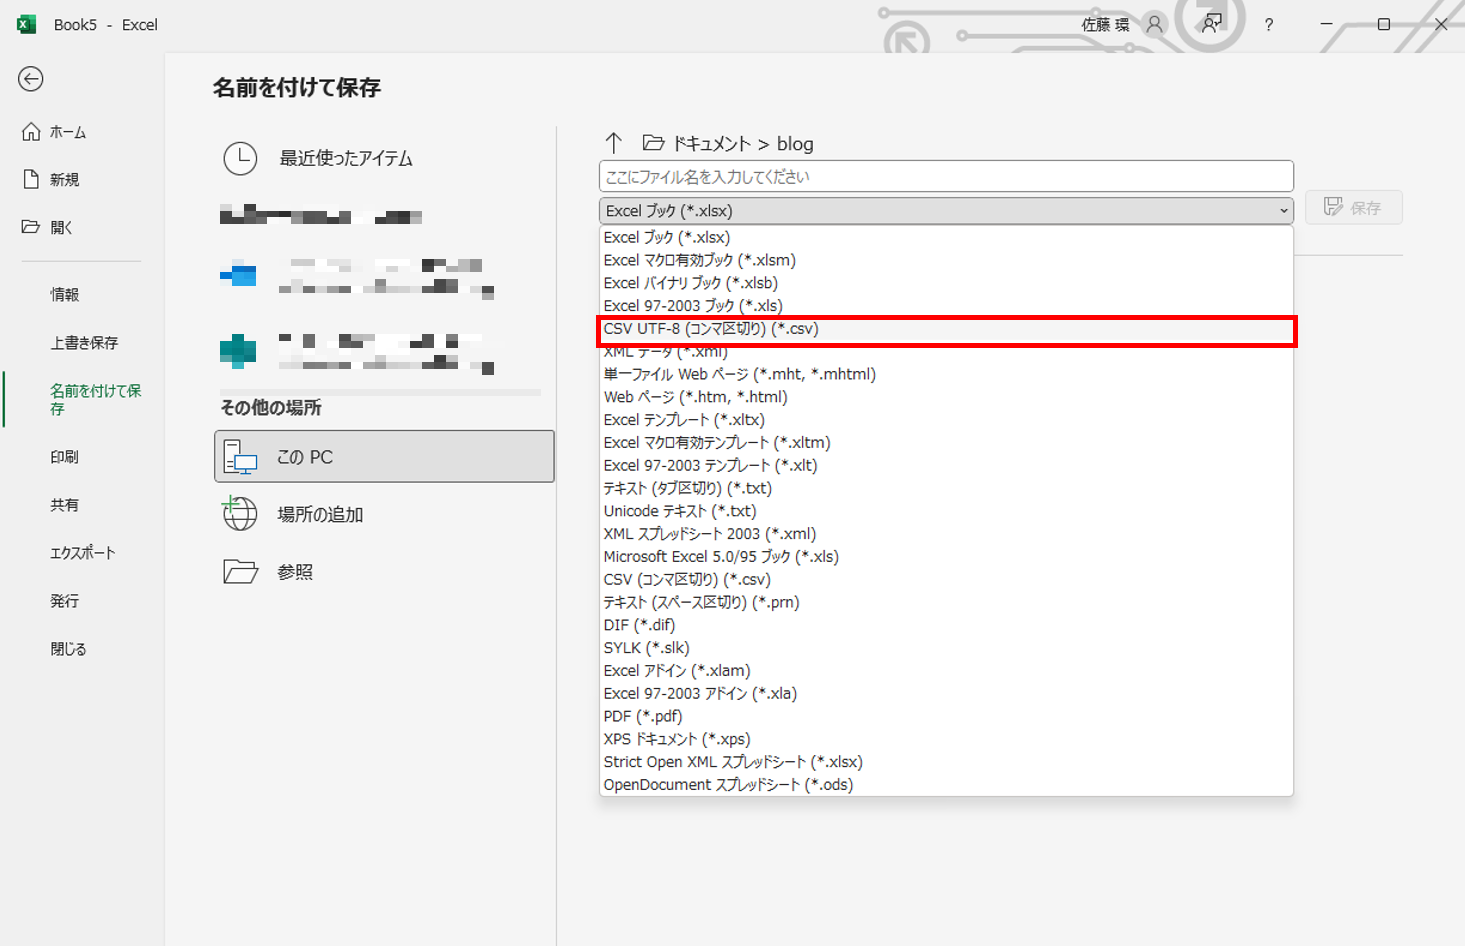Open the 印刷 section in the sidebar

coord(67,456)
